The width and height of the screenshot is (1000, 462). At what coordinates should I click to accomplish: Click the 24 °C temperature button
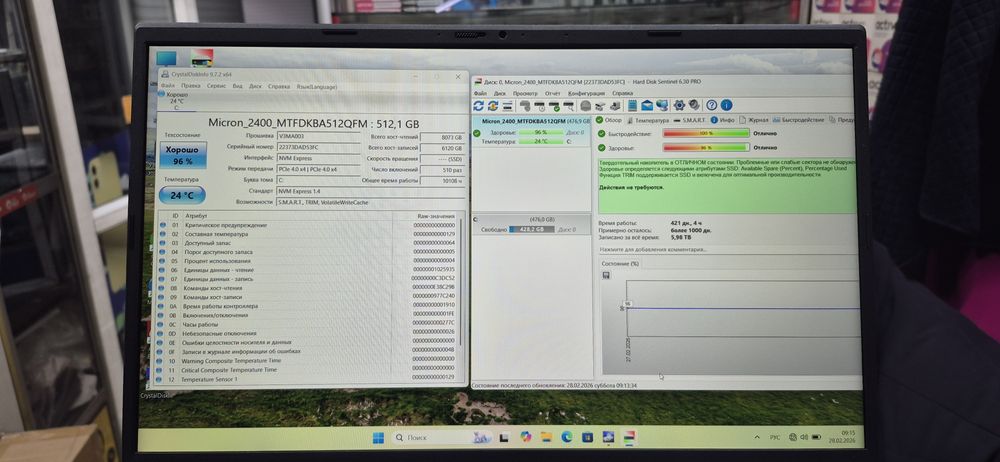(x=182, y=195)
